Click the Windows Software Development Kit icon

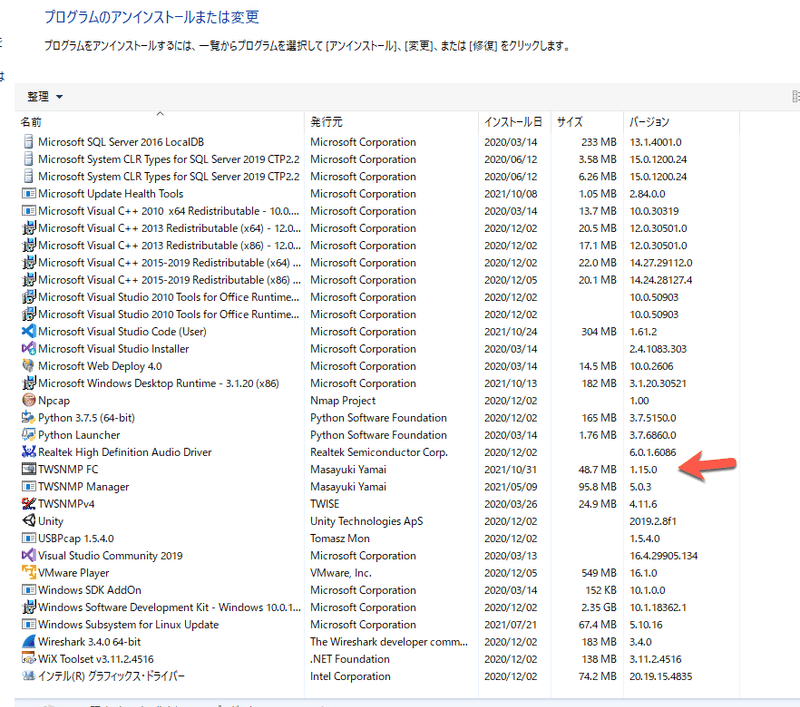coord(29,607)
